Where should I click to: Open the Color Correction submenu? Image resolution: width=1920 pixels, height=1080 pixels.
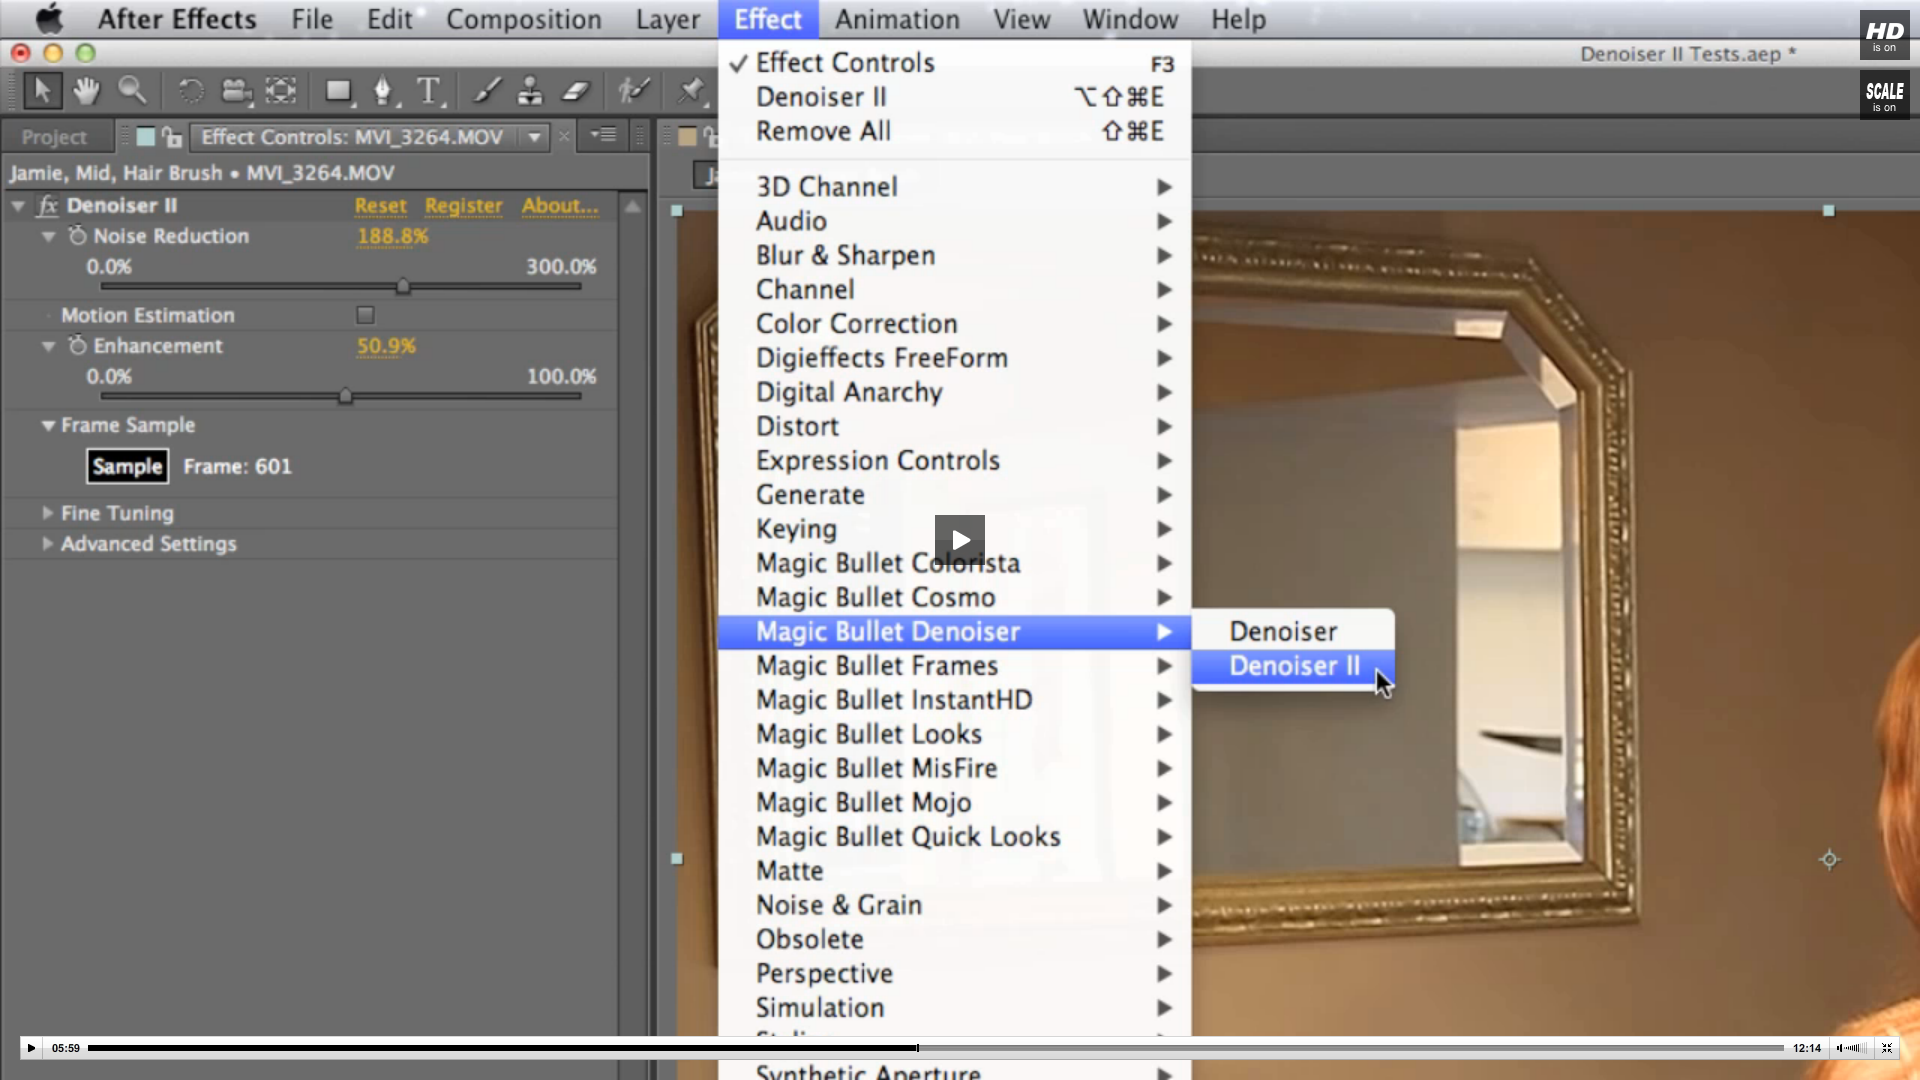tap(954, 324)
